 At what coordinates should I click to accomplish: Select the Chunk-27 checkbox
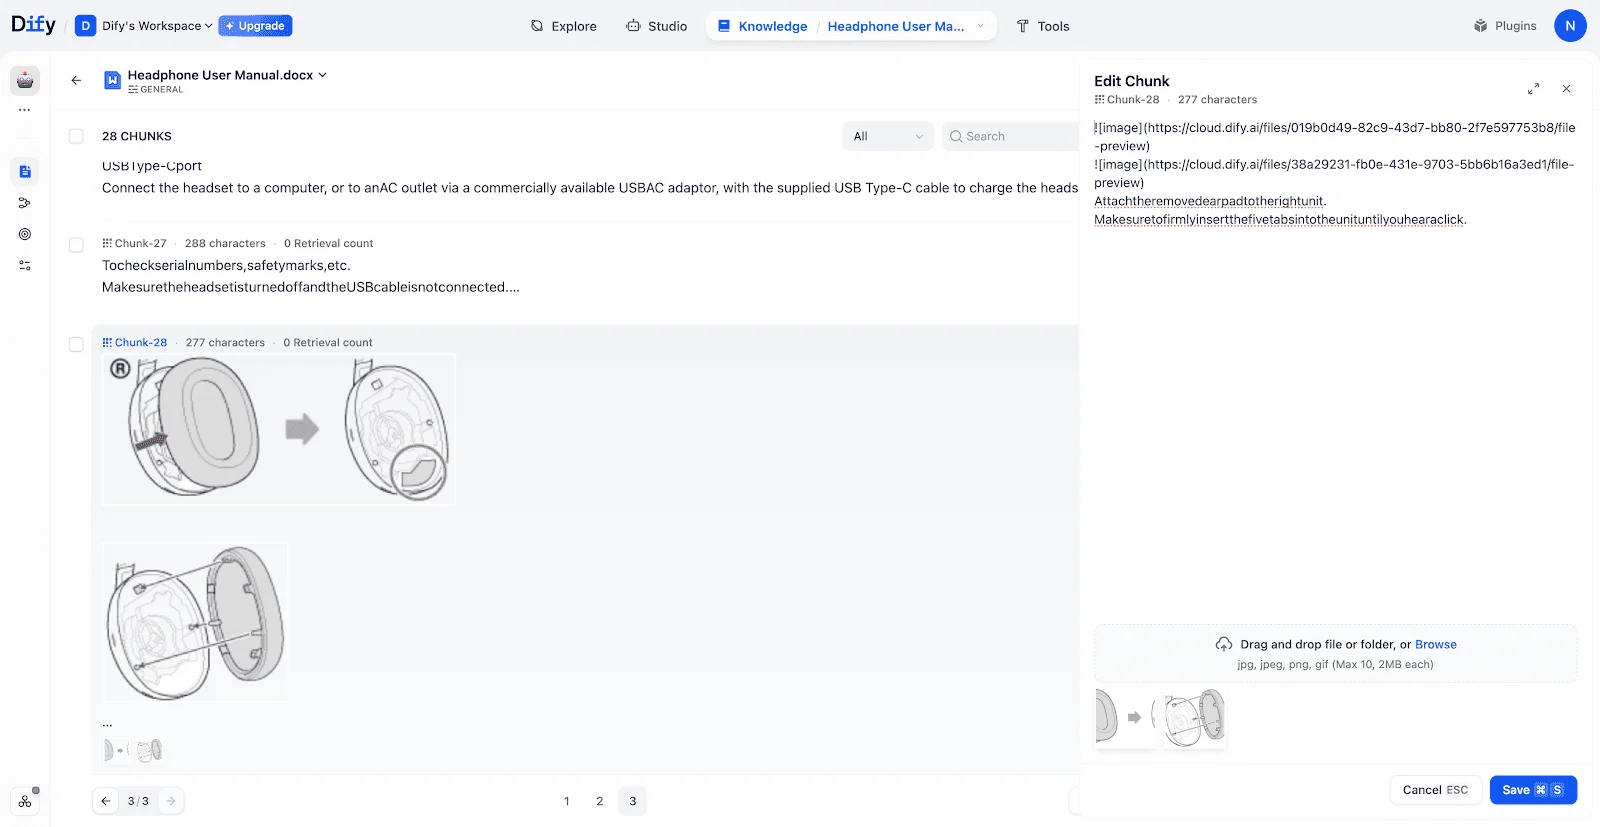(x=76, y=245)
